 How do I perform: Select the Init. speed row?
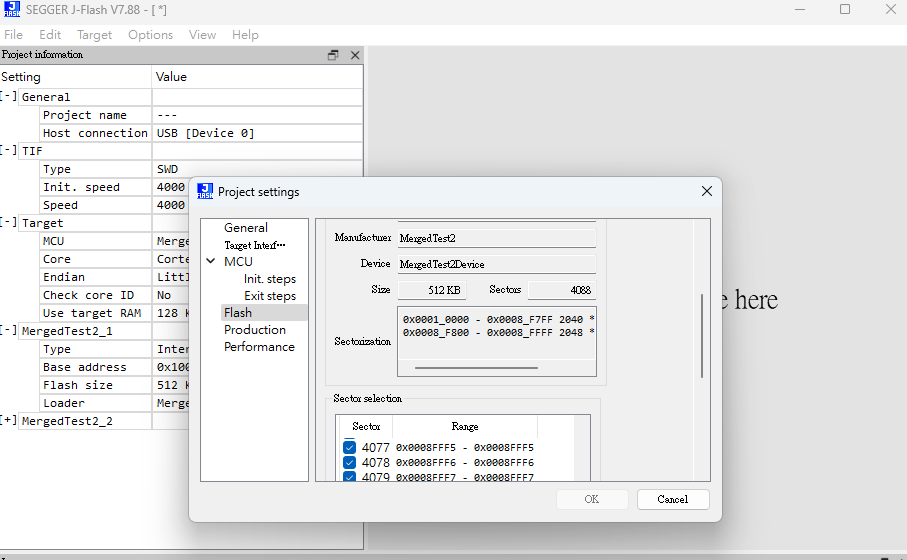115,187
